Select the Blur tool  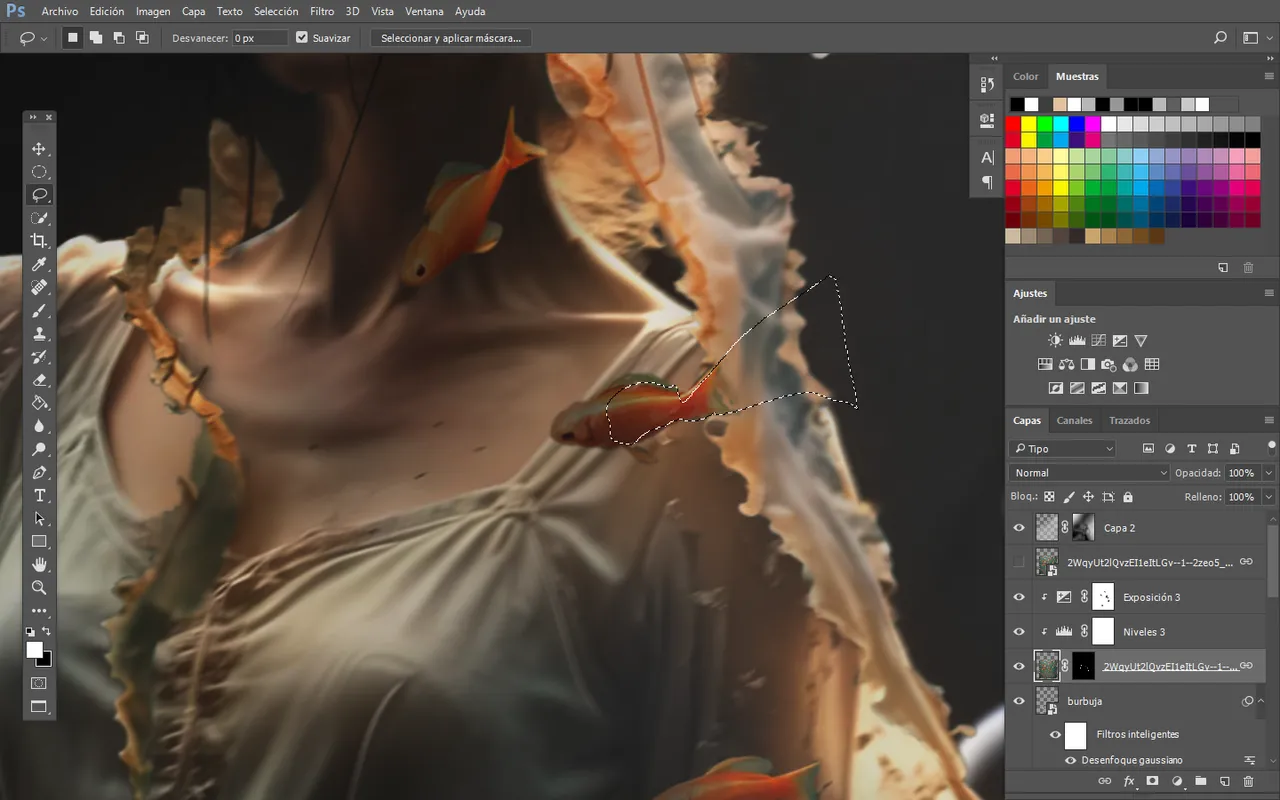click(39, 426)
